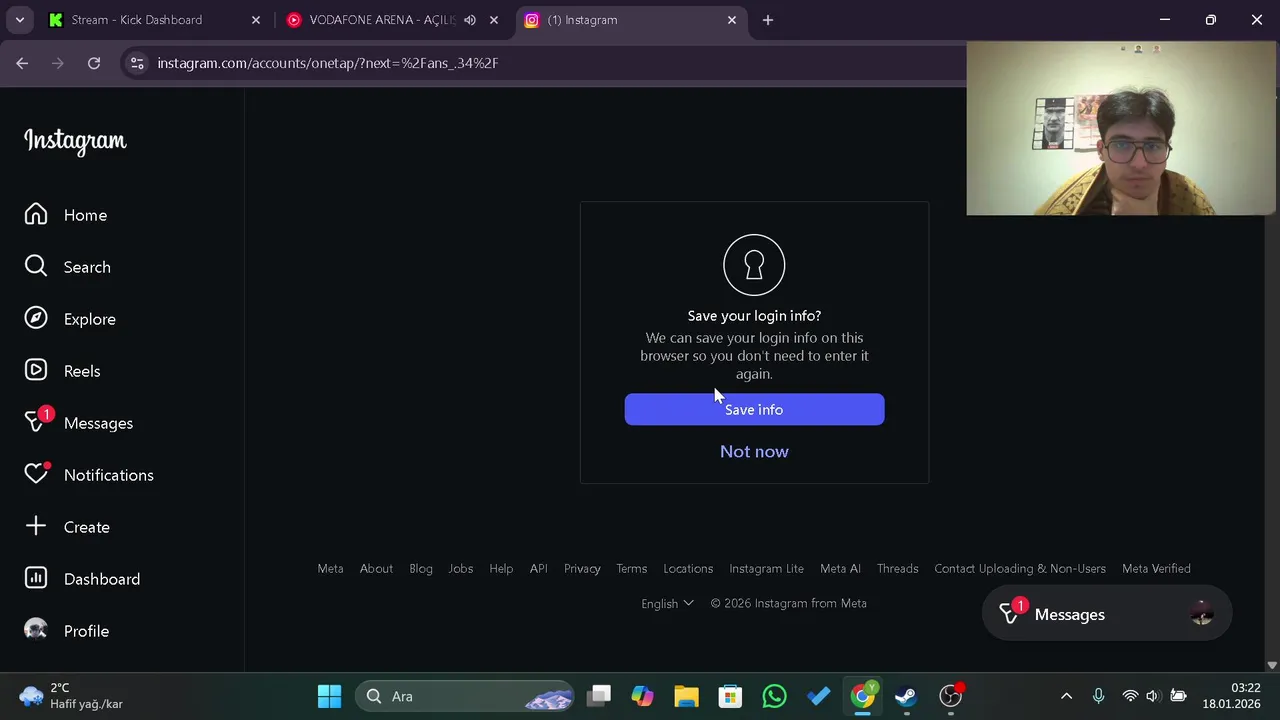Open the Home icon in Instagram sidebar
Viewport: 1280px width, 720px height.
36,215
